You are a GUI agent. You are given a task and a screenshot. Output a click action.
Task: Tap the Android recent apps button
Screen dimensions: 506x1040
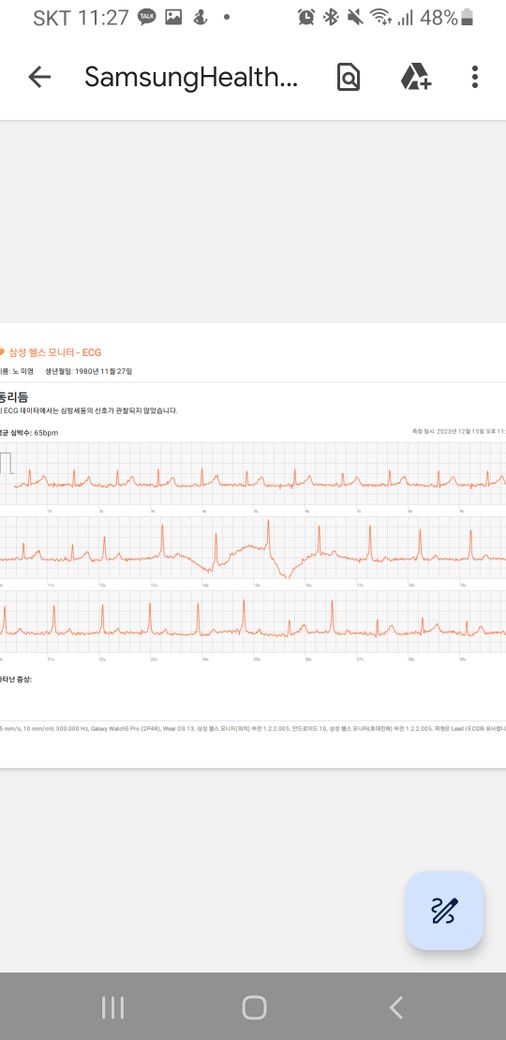113,1008
